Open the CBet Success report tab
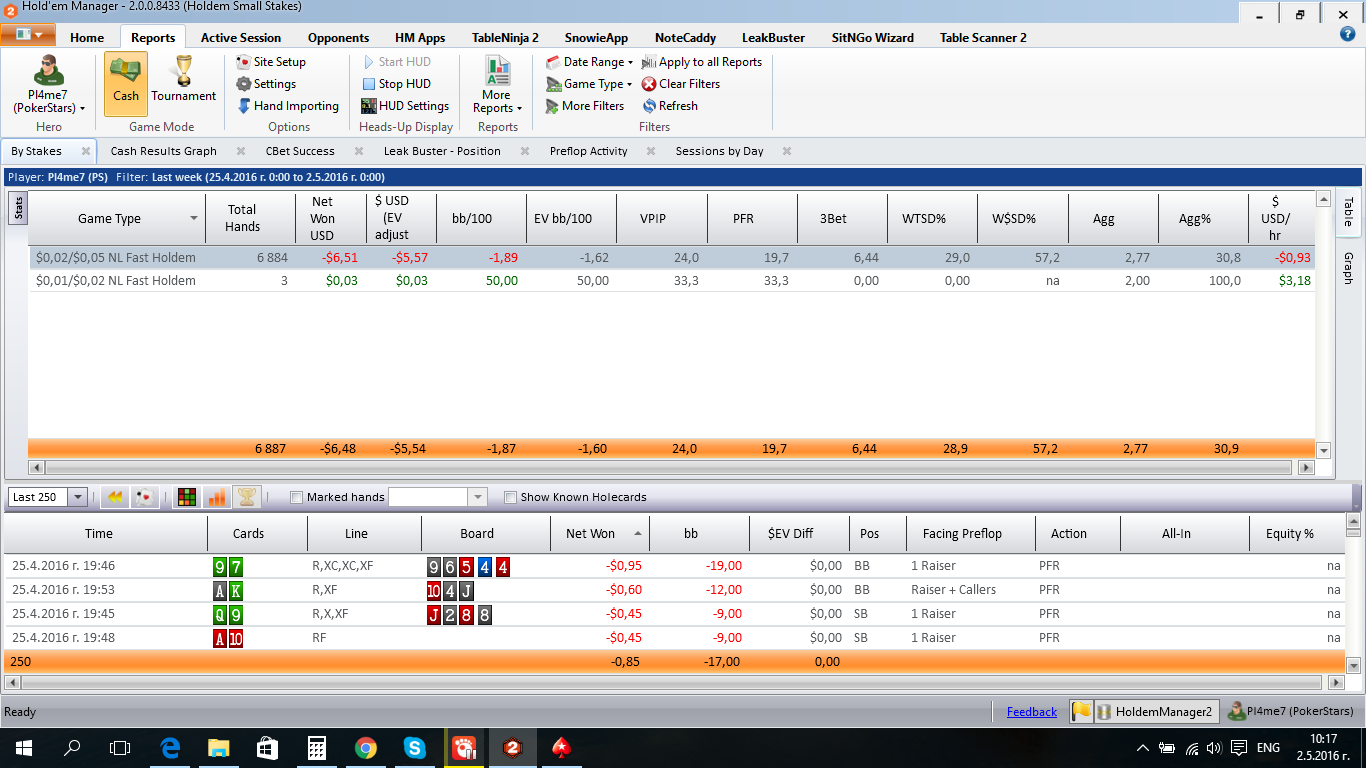Image resolution: width=1366 pixels, height=768 pixels. 300,152
